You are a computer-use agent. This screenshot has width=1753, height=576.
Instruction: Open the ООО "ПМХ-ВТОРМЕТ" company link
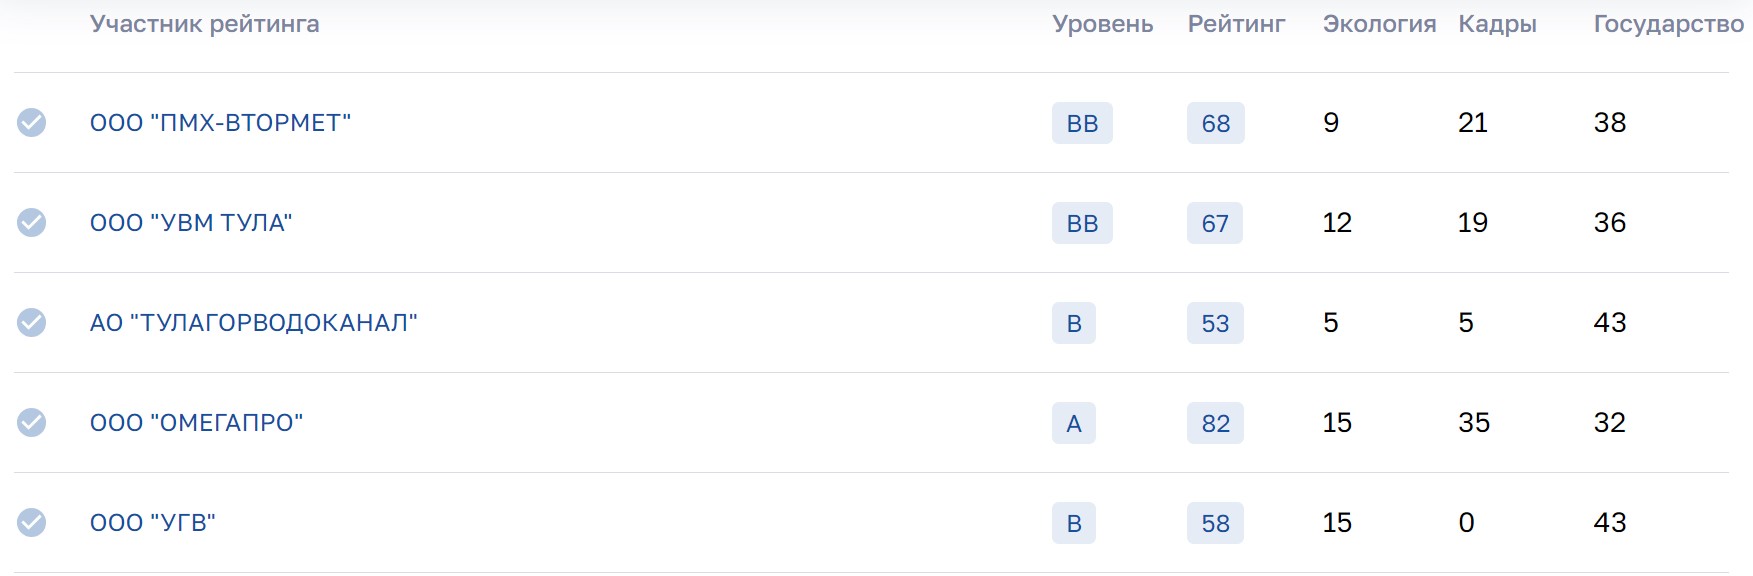click(x=220, y=123)
